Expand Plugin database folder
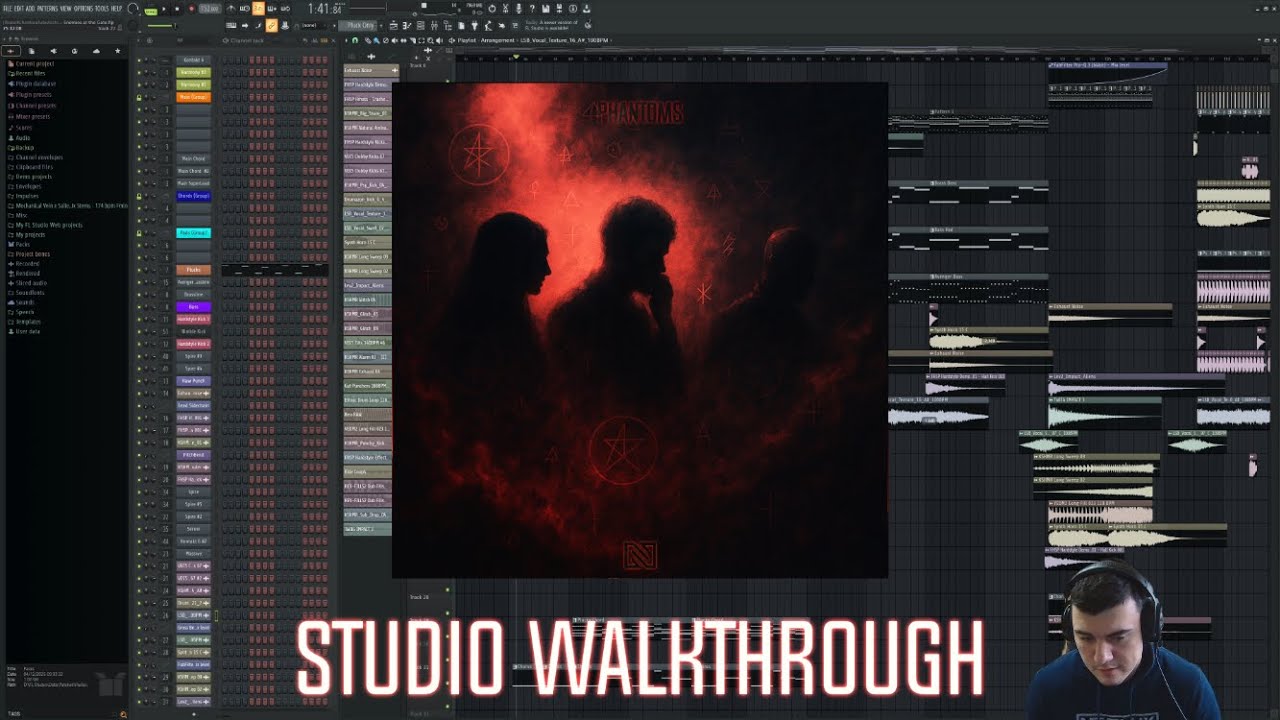1280x720 pixels. pos(33,84)
